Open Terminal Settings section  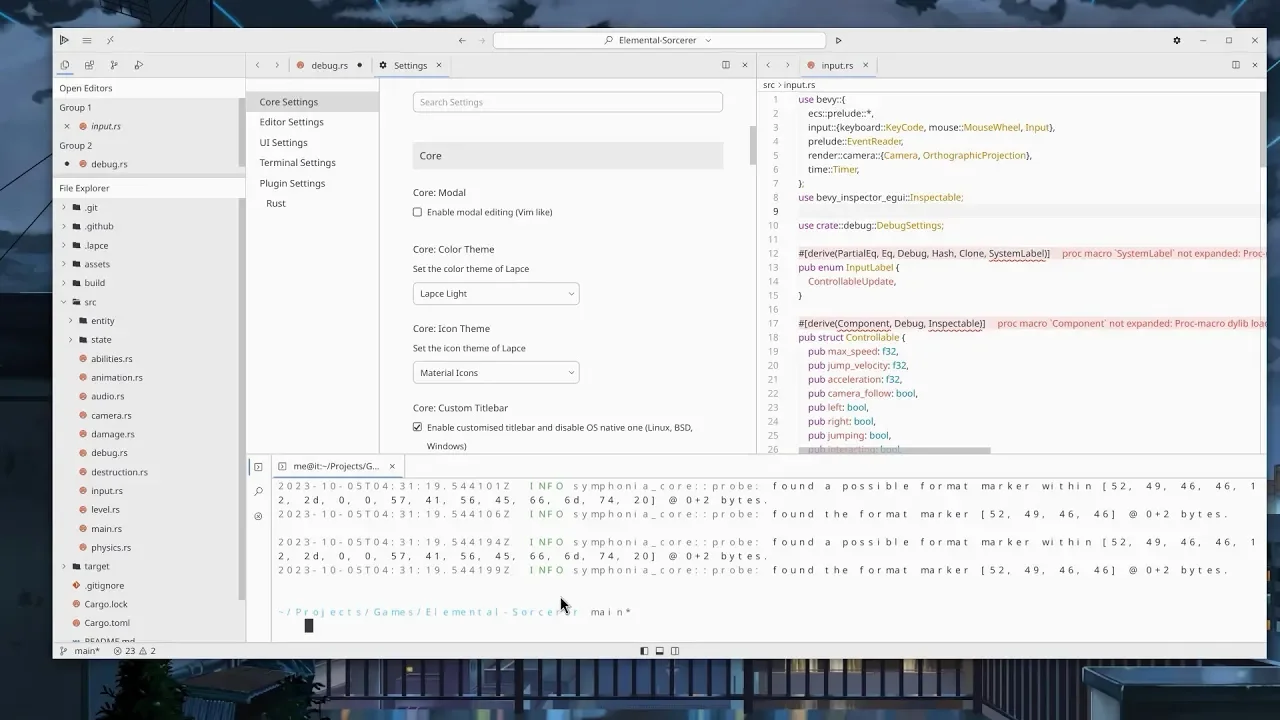[x=297, y=163]
